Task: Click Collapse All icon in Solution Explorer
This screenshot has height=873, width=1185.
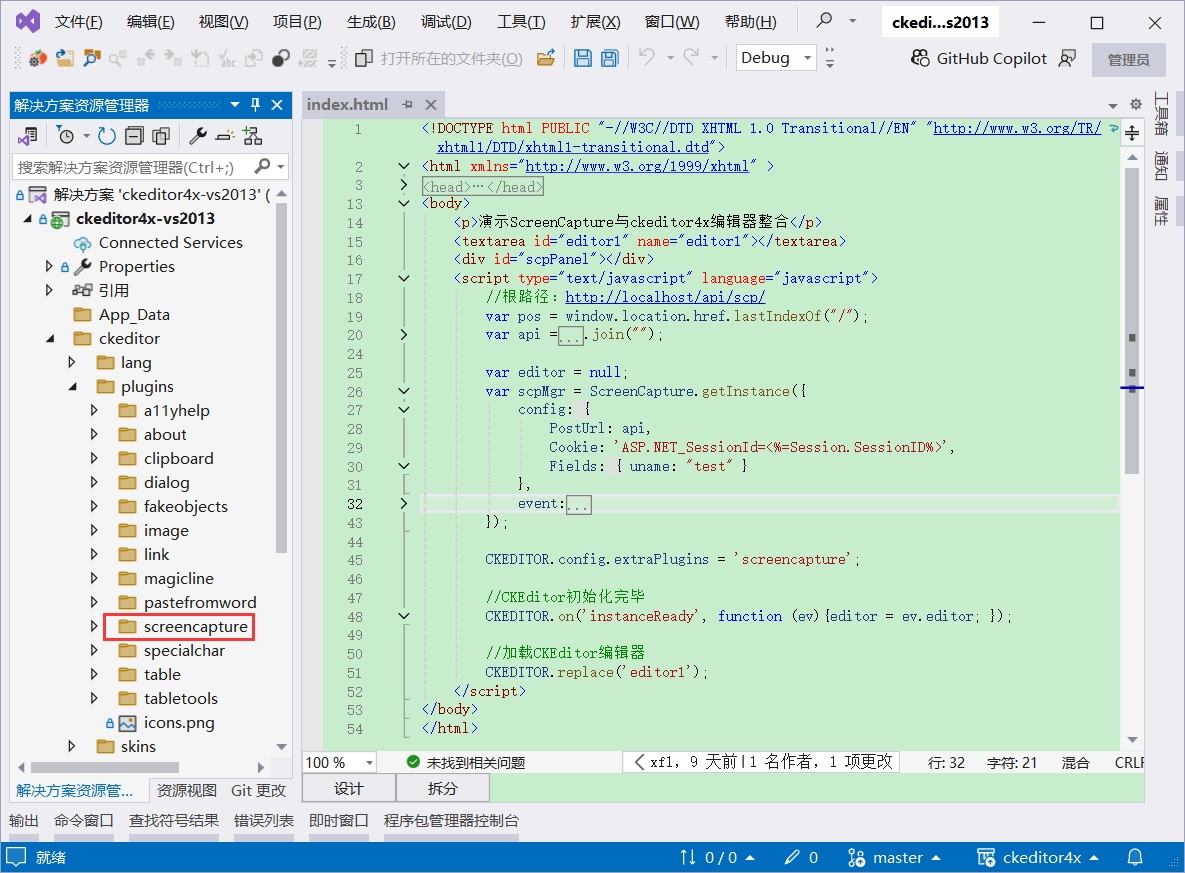Action: (x=134, y=136)
